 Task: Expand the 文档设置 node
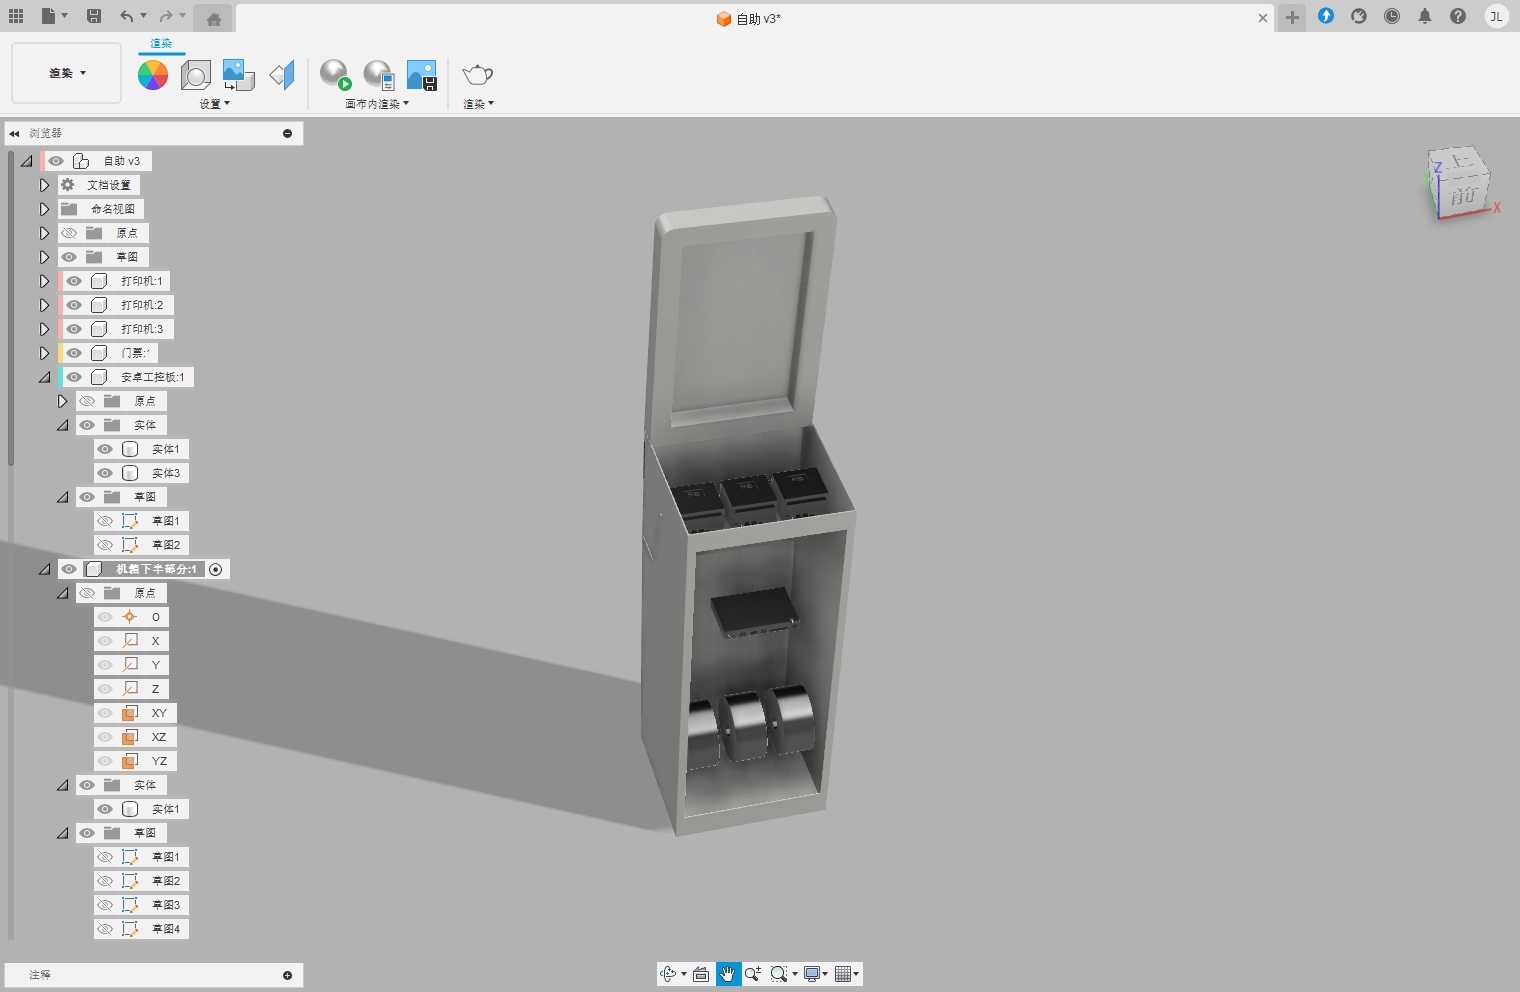point(44,185)
